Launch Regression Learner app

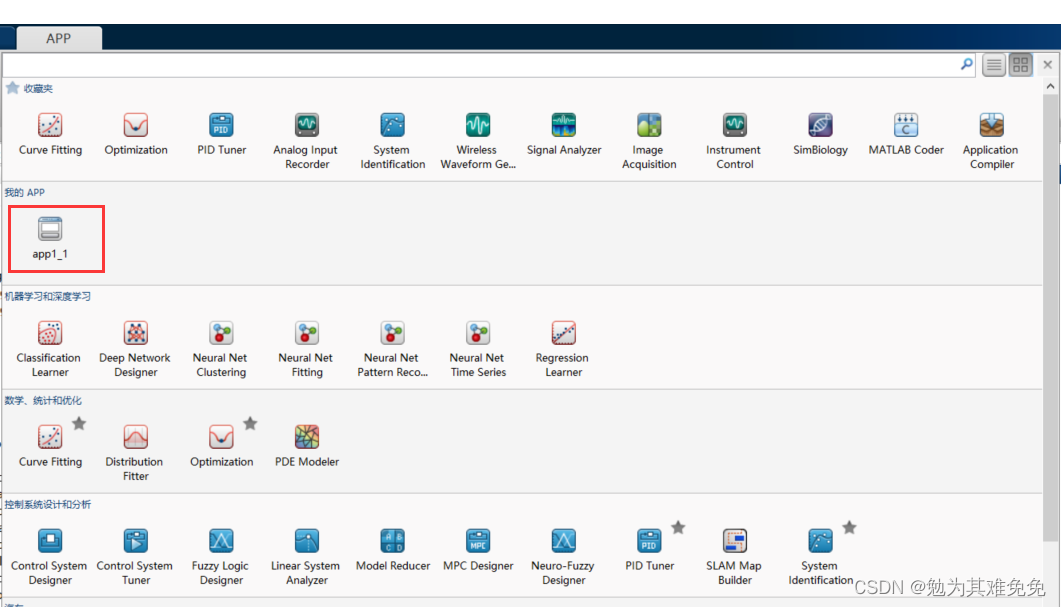pos(564,349)
